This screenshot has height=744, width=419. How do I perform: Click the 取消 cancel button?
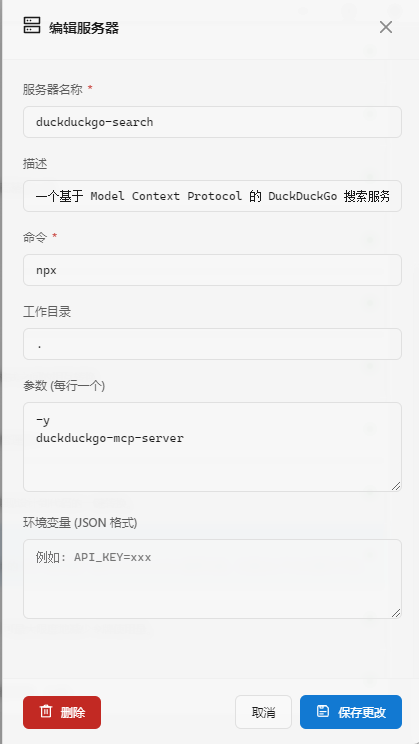tap(263, 712)
